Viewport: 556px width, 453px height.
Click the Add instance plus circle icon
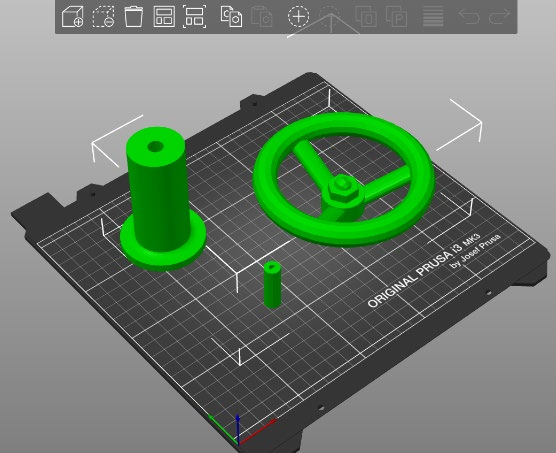click(x=298, y=16)
